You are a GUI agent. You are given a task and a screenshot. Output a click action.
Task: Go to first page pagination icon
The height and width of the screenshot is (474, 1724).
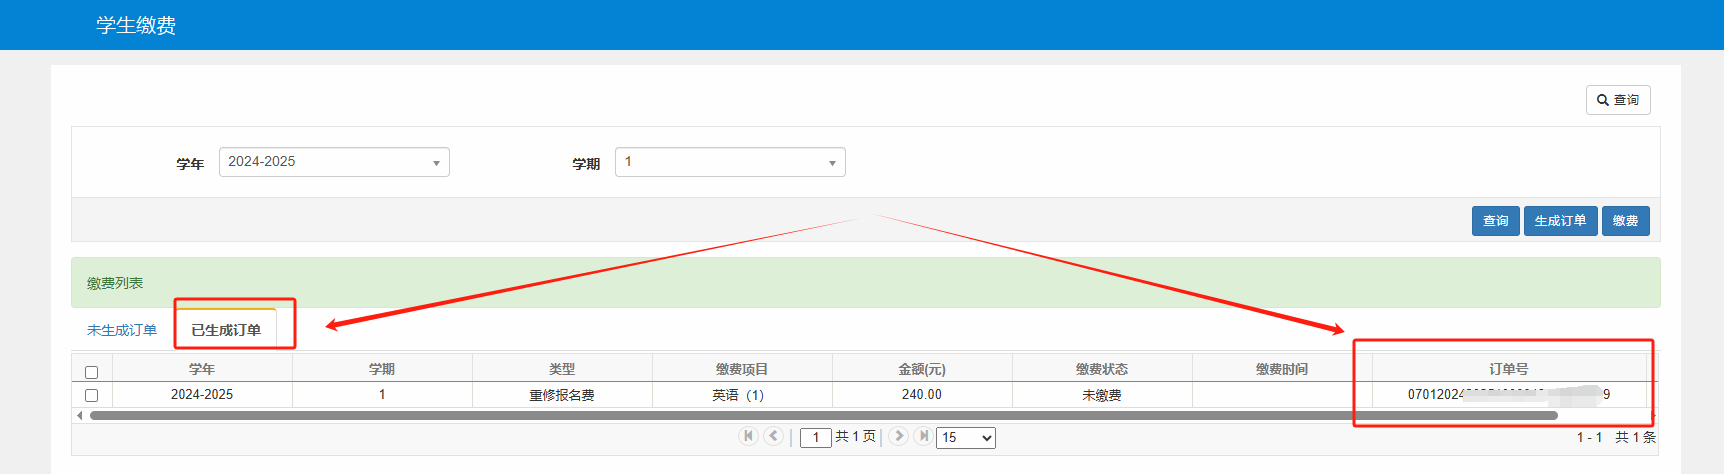pos(748,436)
